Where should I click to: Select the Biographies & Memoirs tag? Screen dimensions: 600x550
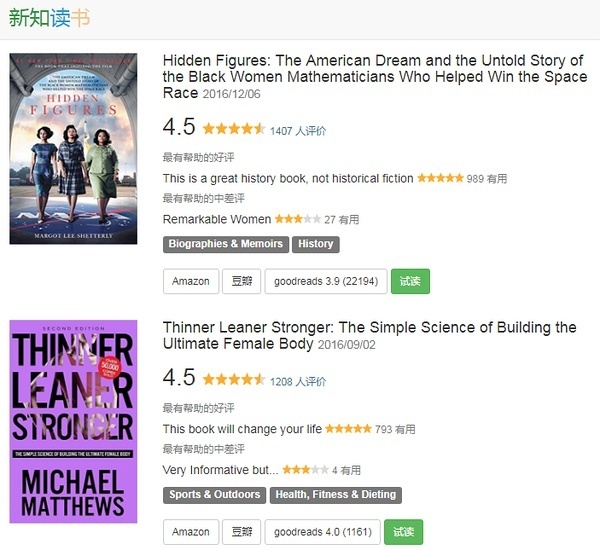click(226, 244)
